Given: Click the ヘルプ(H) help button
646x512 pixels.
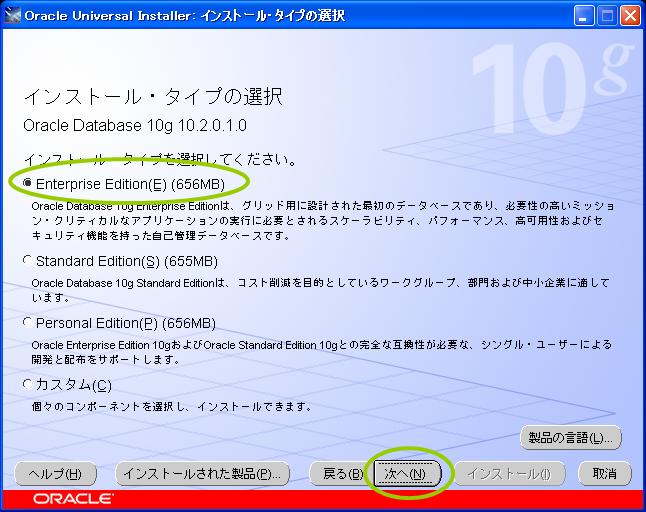Looking at the screenshot, I should click(55, 474).
